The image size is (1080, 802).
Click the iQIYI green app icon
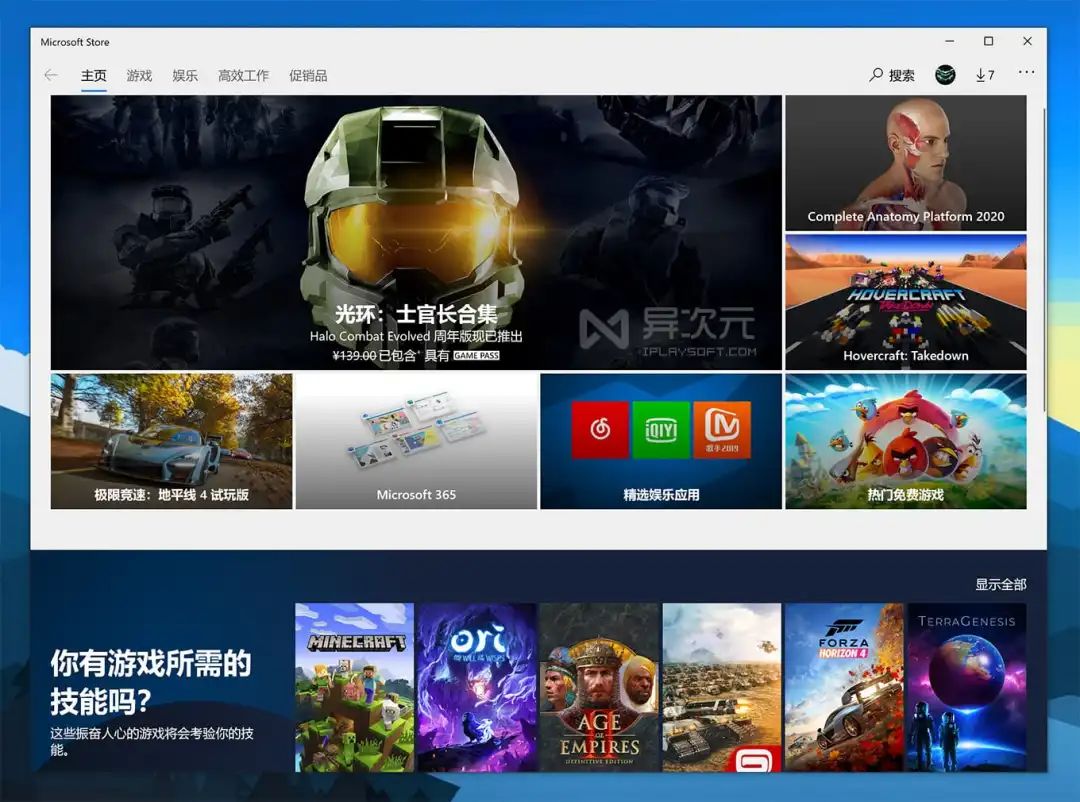tap(661, 430)
